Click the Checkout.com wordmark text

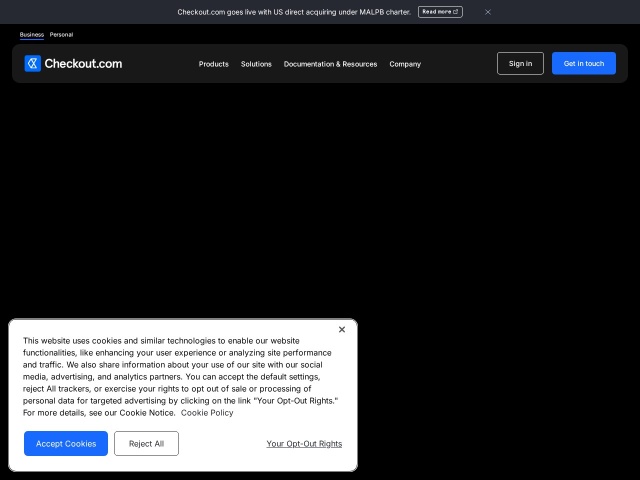[x=83, y=64]
